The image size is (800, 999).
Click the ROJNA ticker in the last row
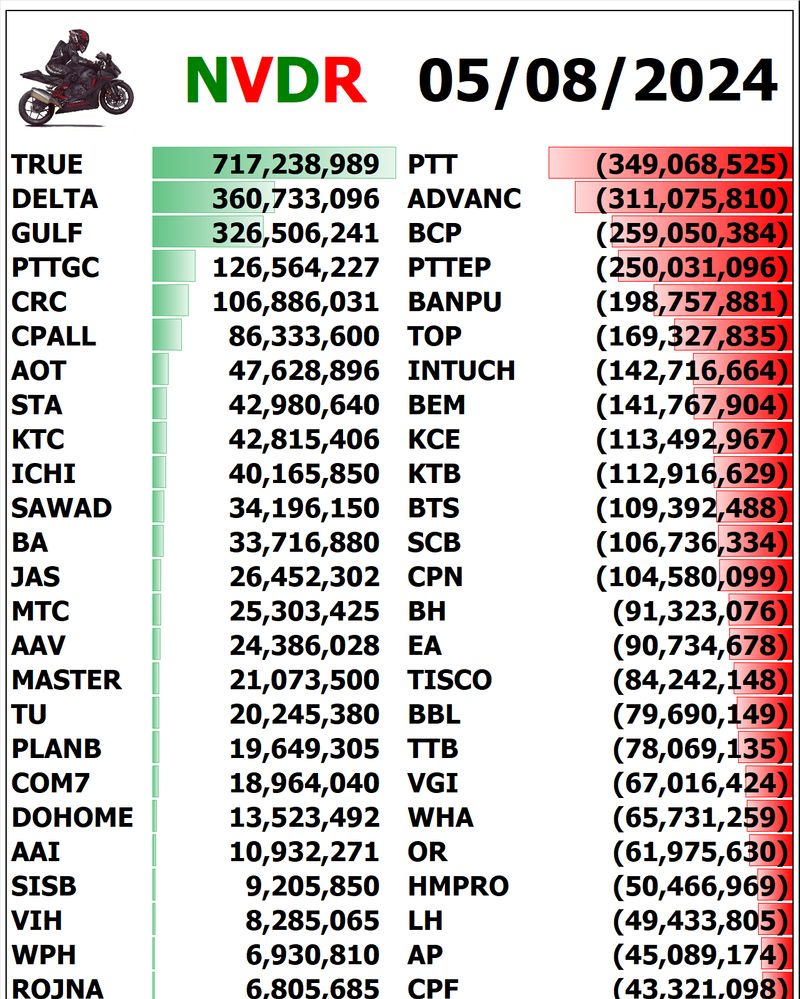point(57,988)
